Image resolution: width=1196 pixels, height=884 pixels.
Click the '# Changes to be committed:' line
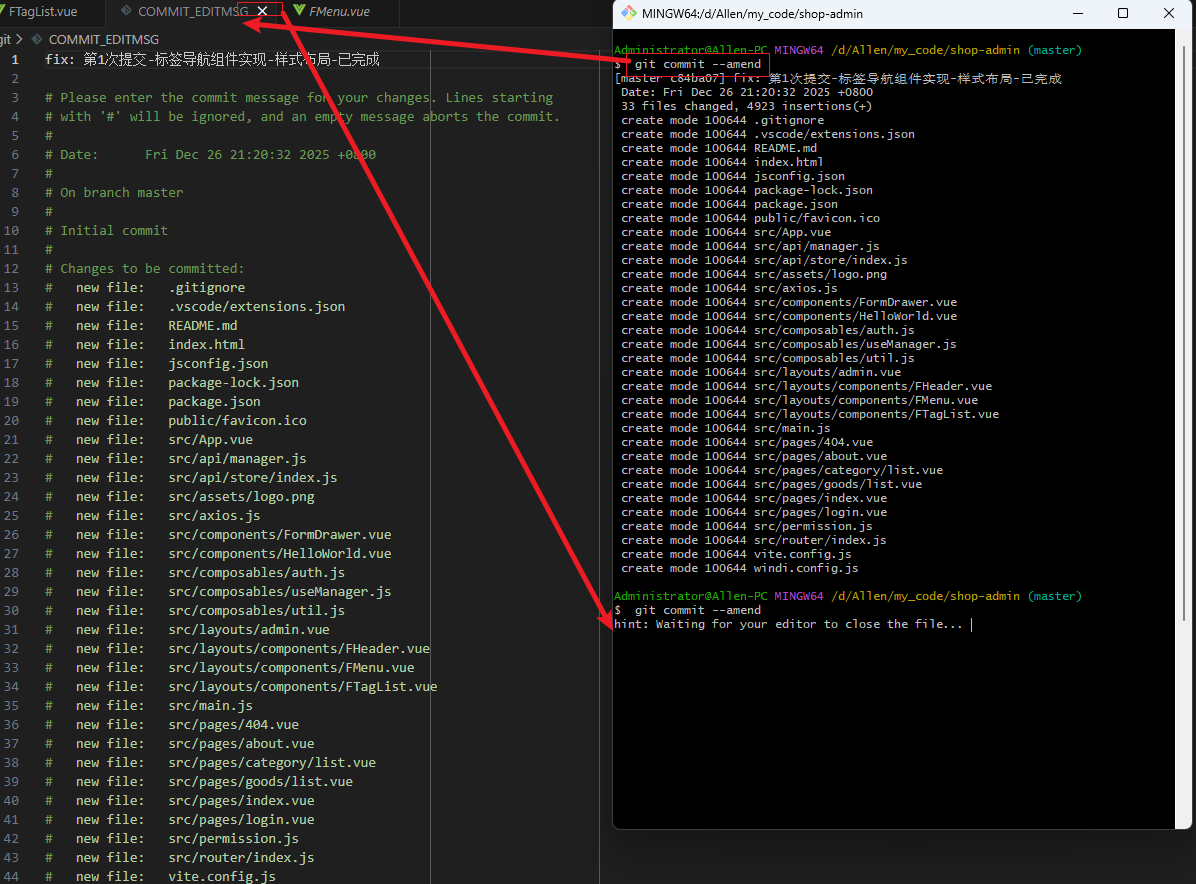click(145, 268)
